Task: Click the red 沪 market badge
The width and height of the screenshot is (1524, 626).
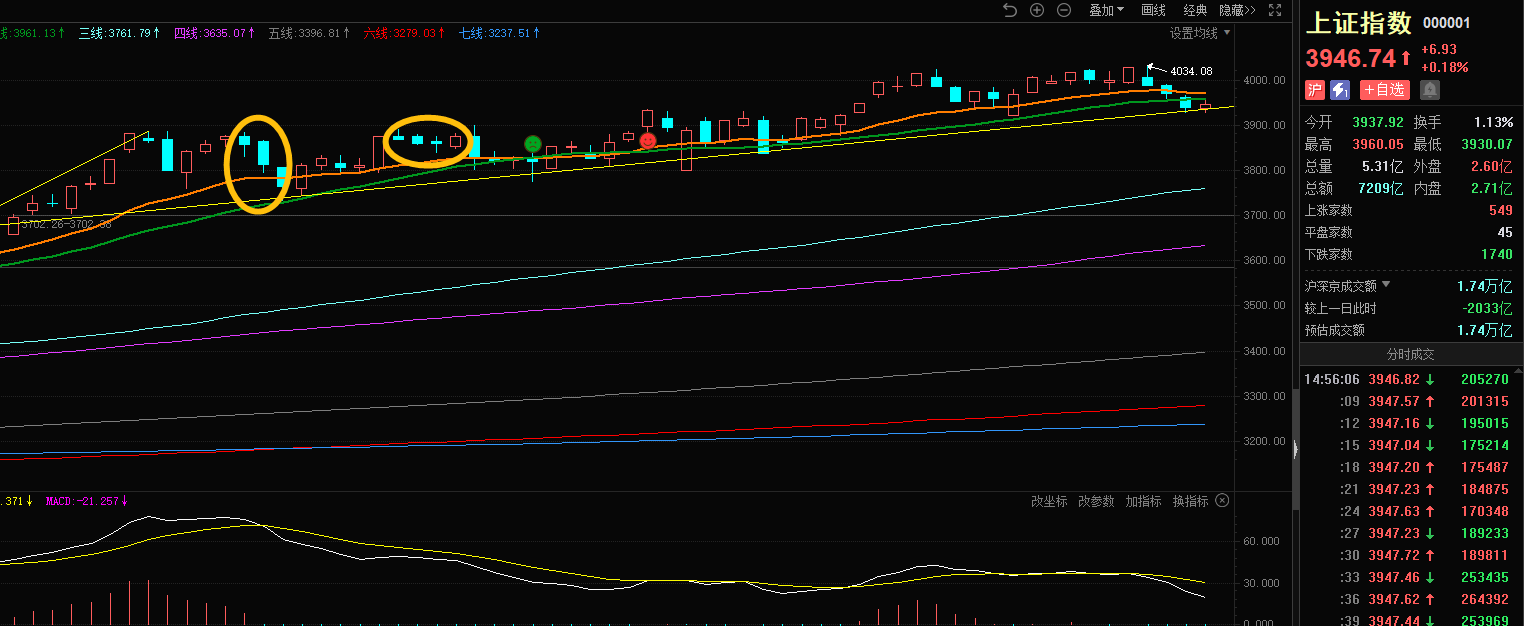Action: [x=1315, y=90]
